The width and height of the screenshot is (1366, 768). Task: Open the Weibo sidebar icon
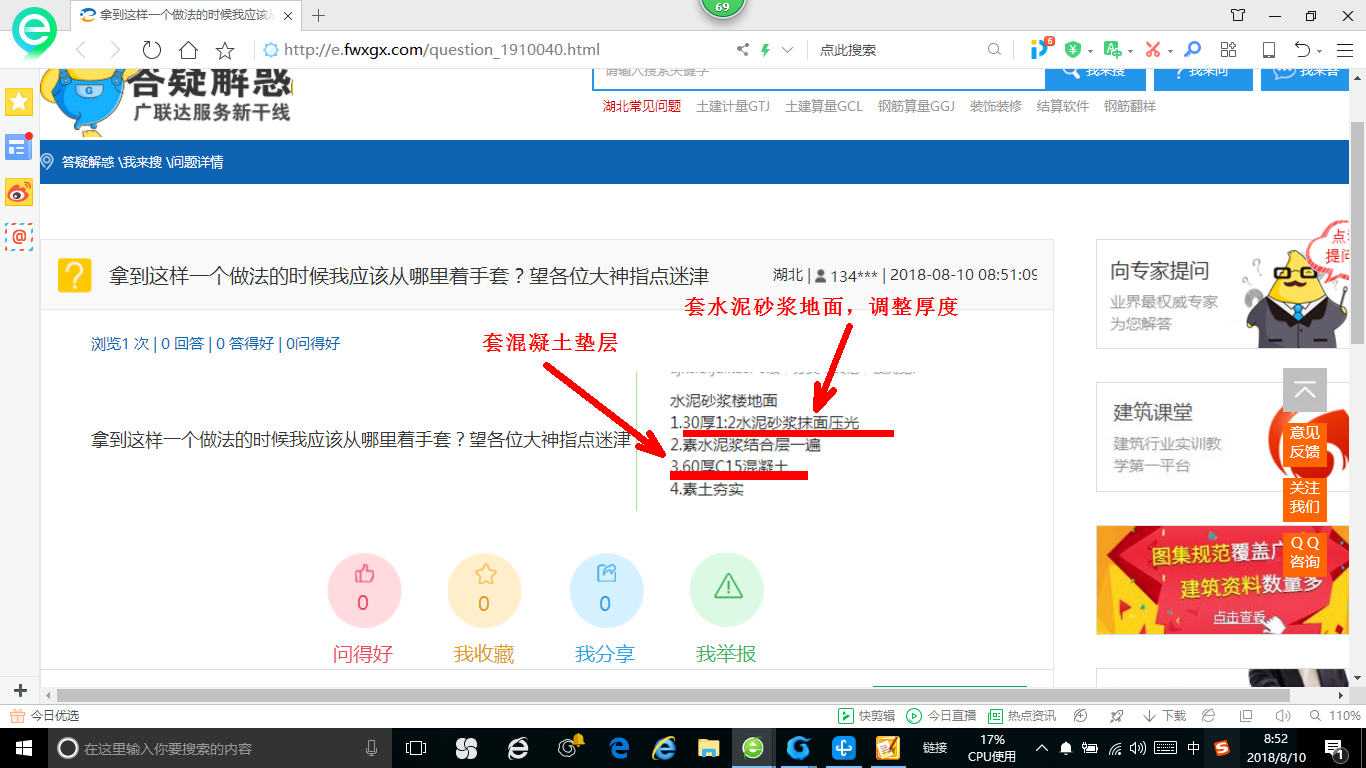coord(19,192)
